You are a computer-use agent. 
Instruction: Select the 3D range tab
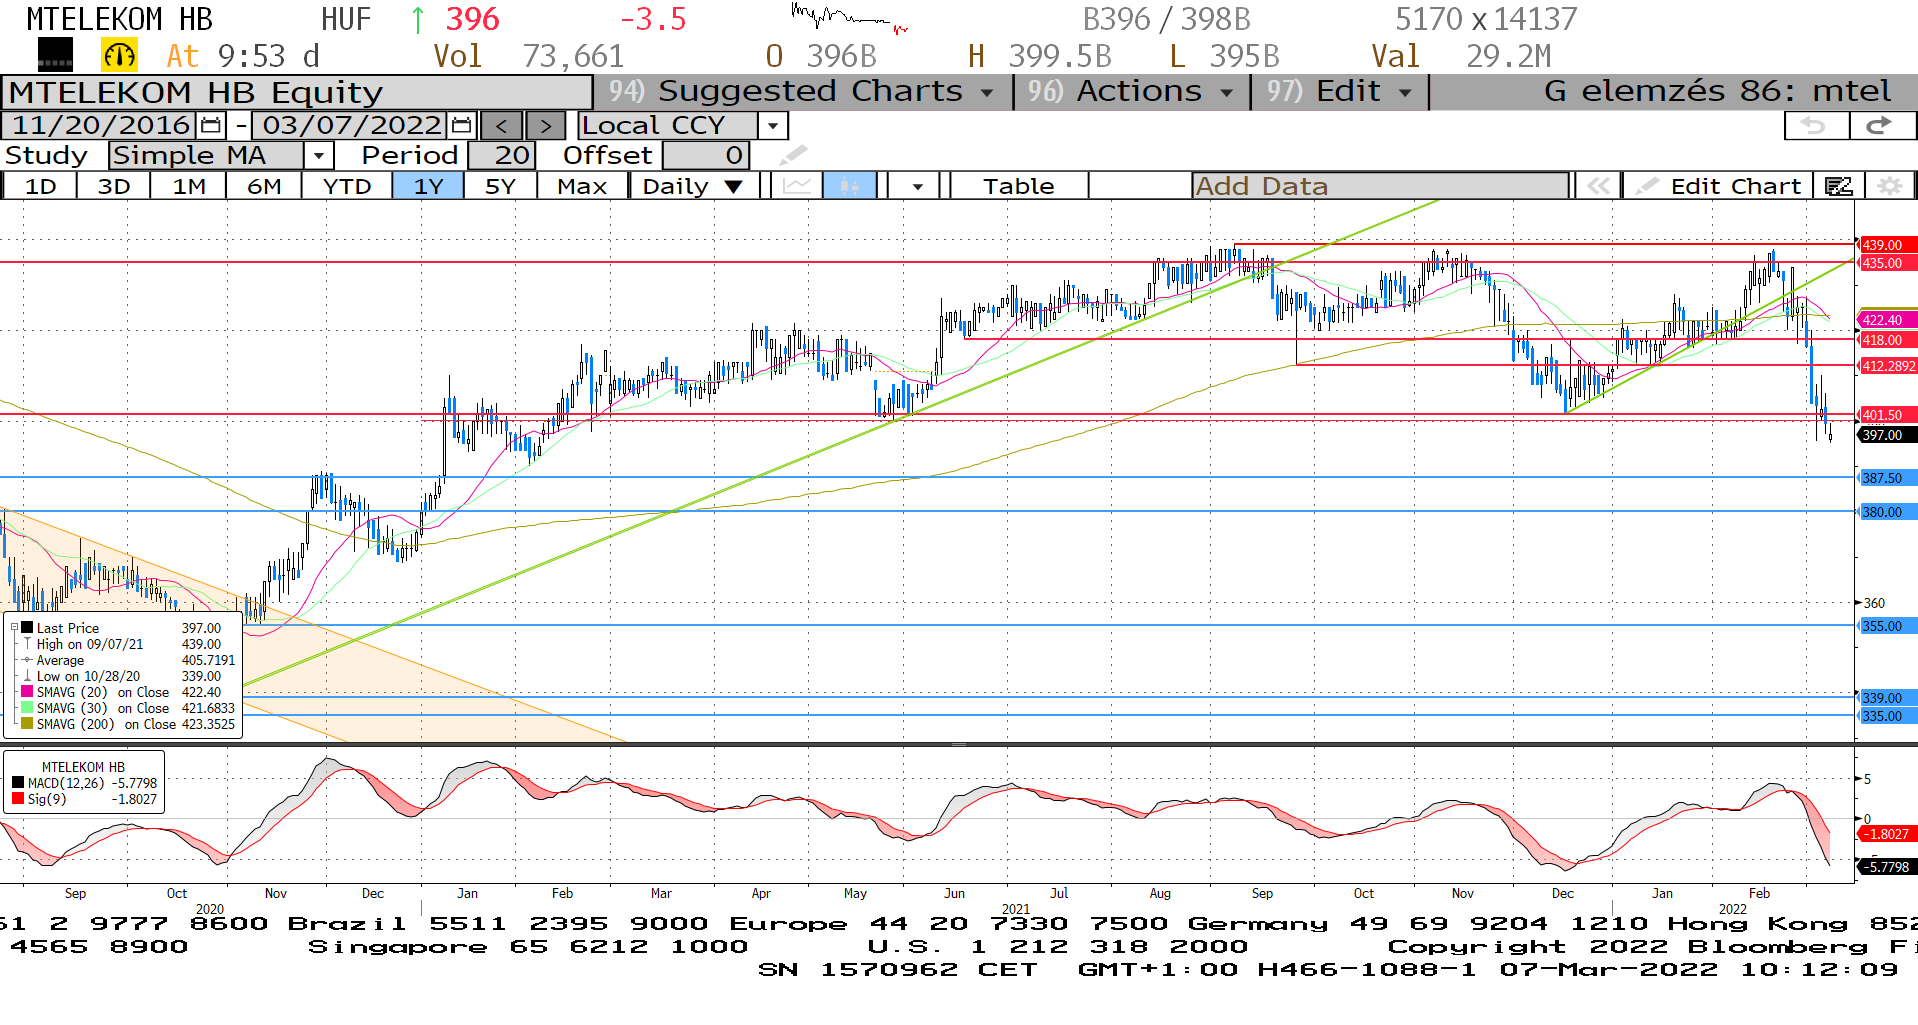[x=114, y=186]
